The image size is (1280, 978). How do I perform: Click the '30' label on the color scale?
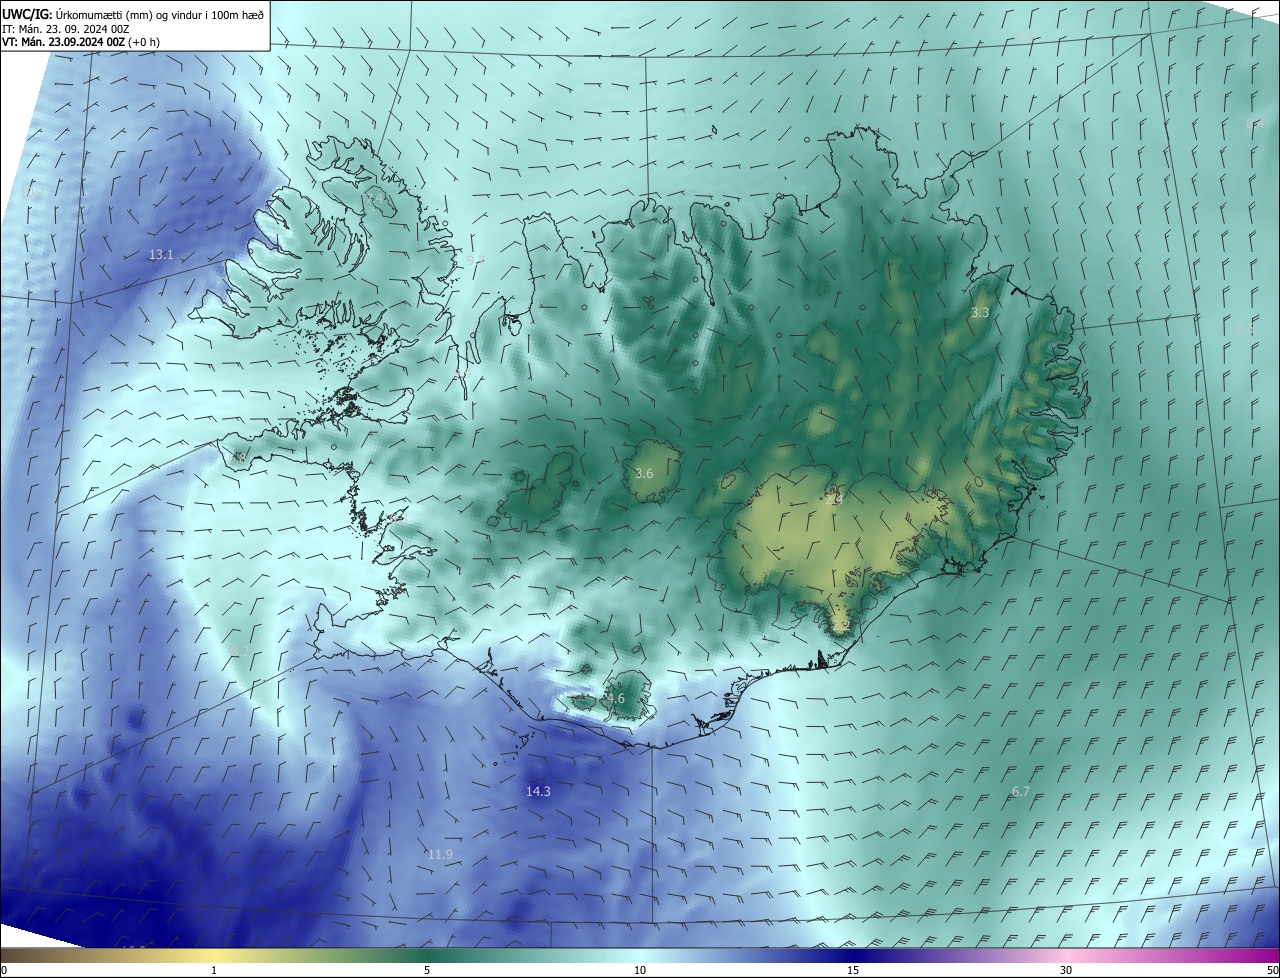(x=1066, y=970)
